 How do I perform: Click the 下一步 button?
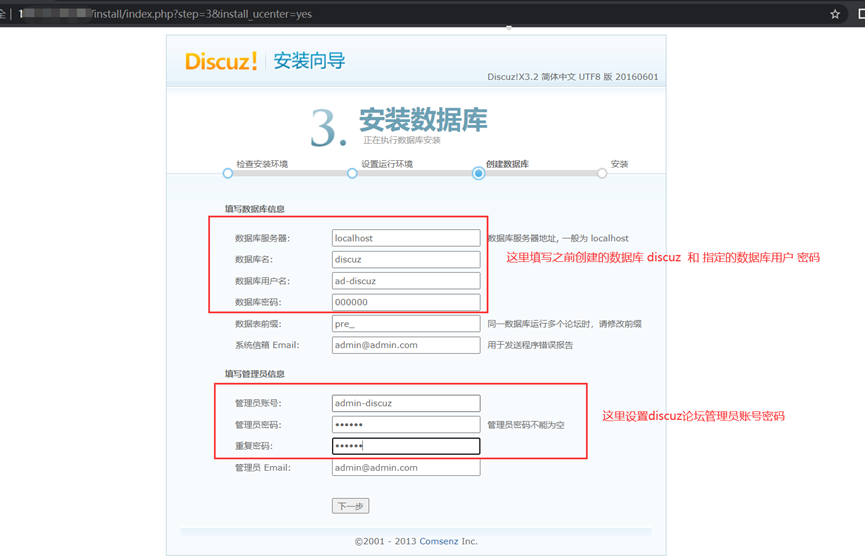point(350,506)
